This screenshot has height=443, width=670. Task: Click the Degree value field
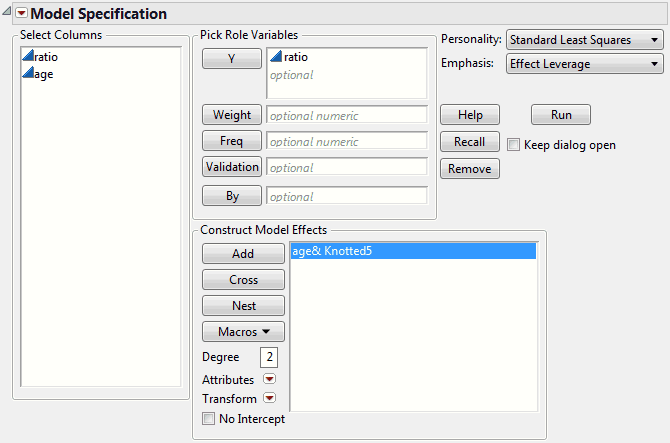pos(267,357)
